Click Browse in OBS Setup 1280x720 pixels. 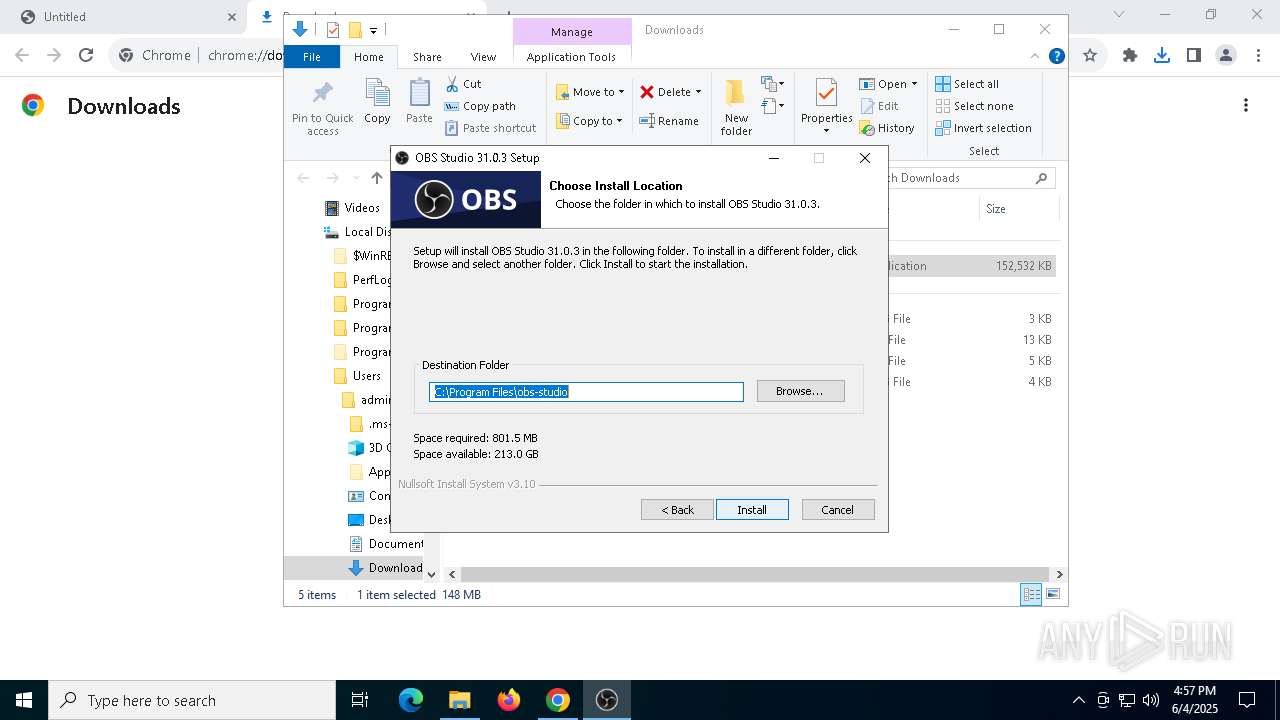[x=800, y=391]
